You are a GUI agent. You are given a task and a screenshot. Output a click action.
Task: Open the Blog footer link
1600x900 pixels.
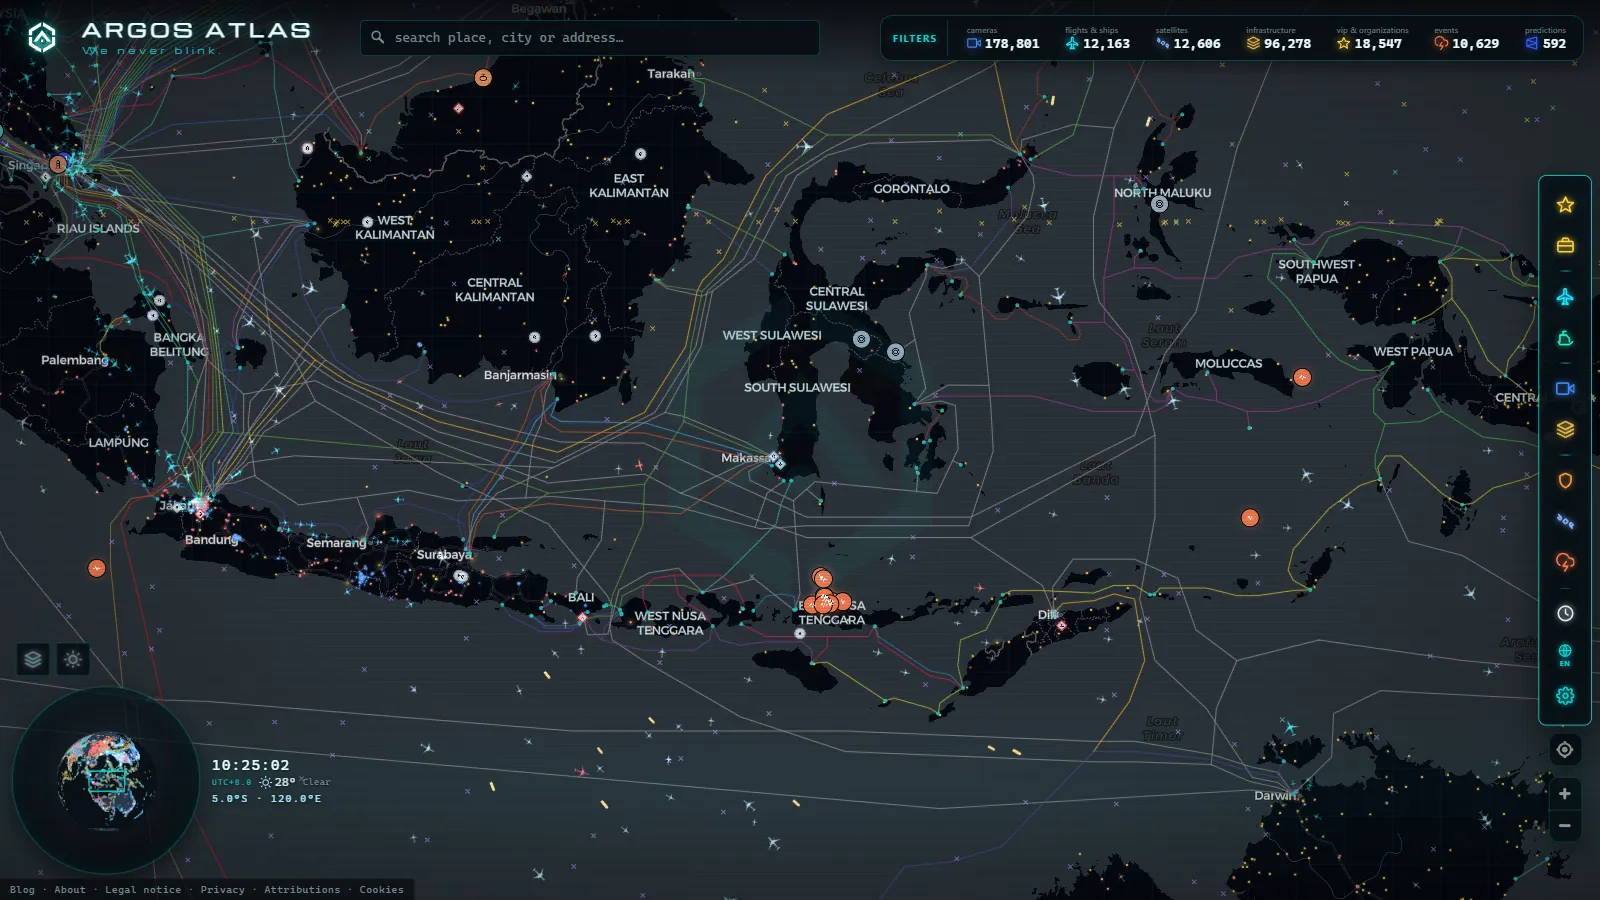[x=22, y=889]
